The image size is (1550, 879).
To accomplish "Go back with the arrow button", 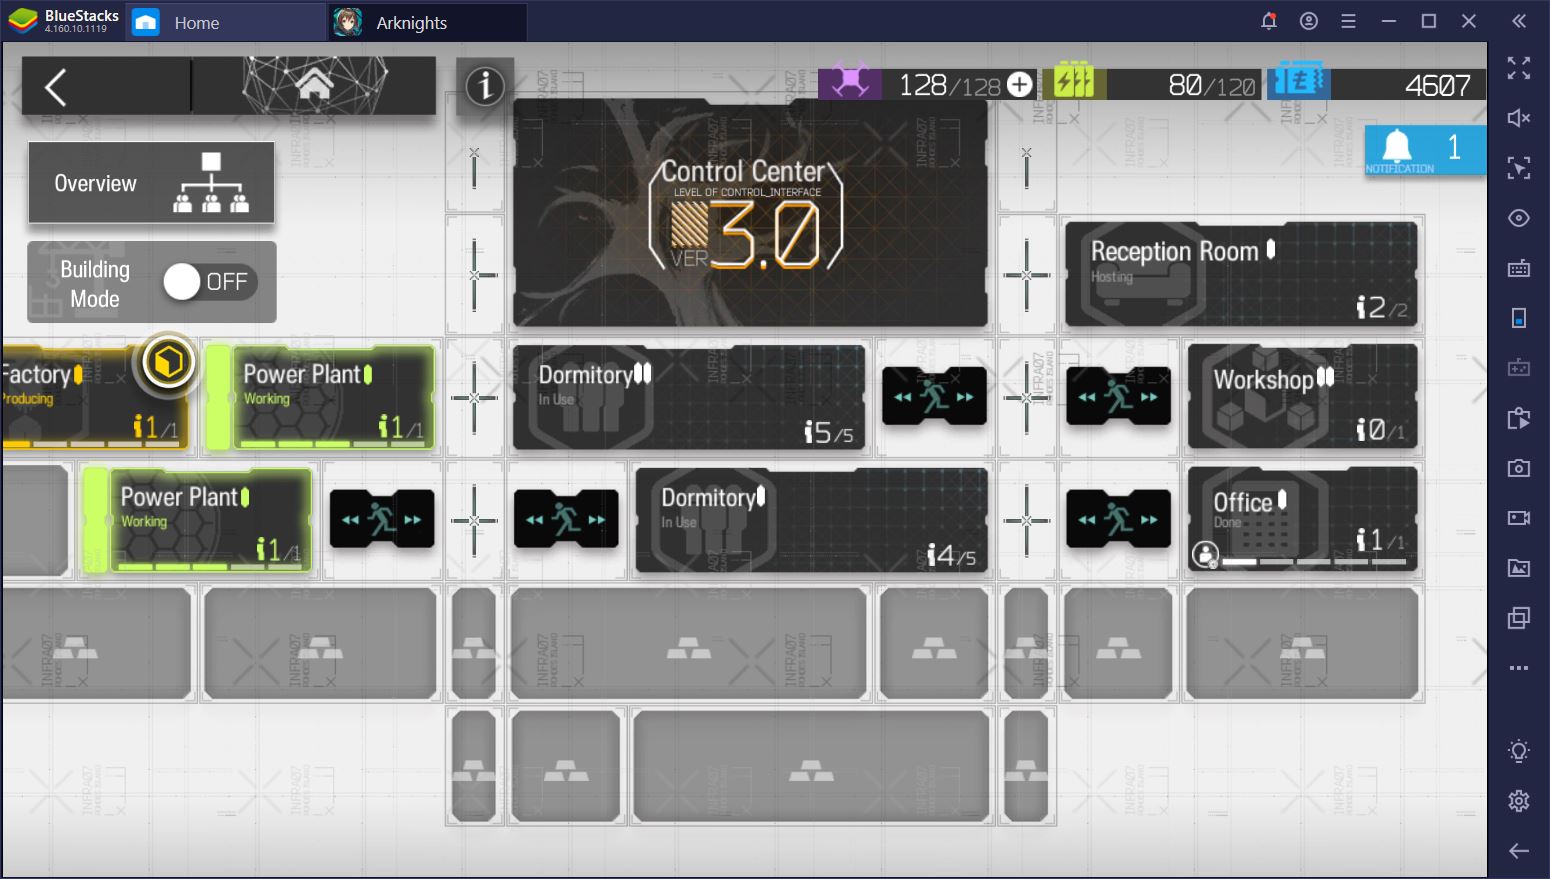I will [x=57, y=87].
